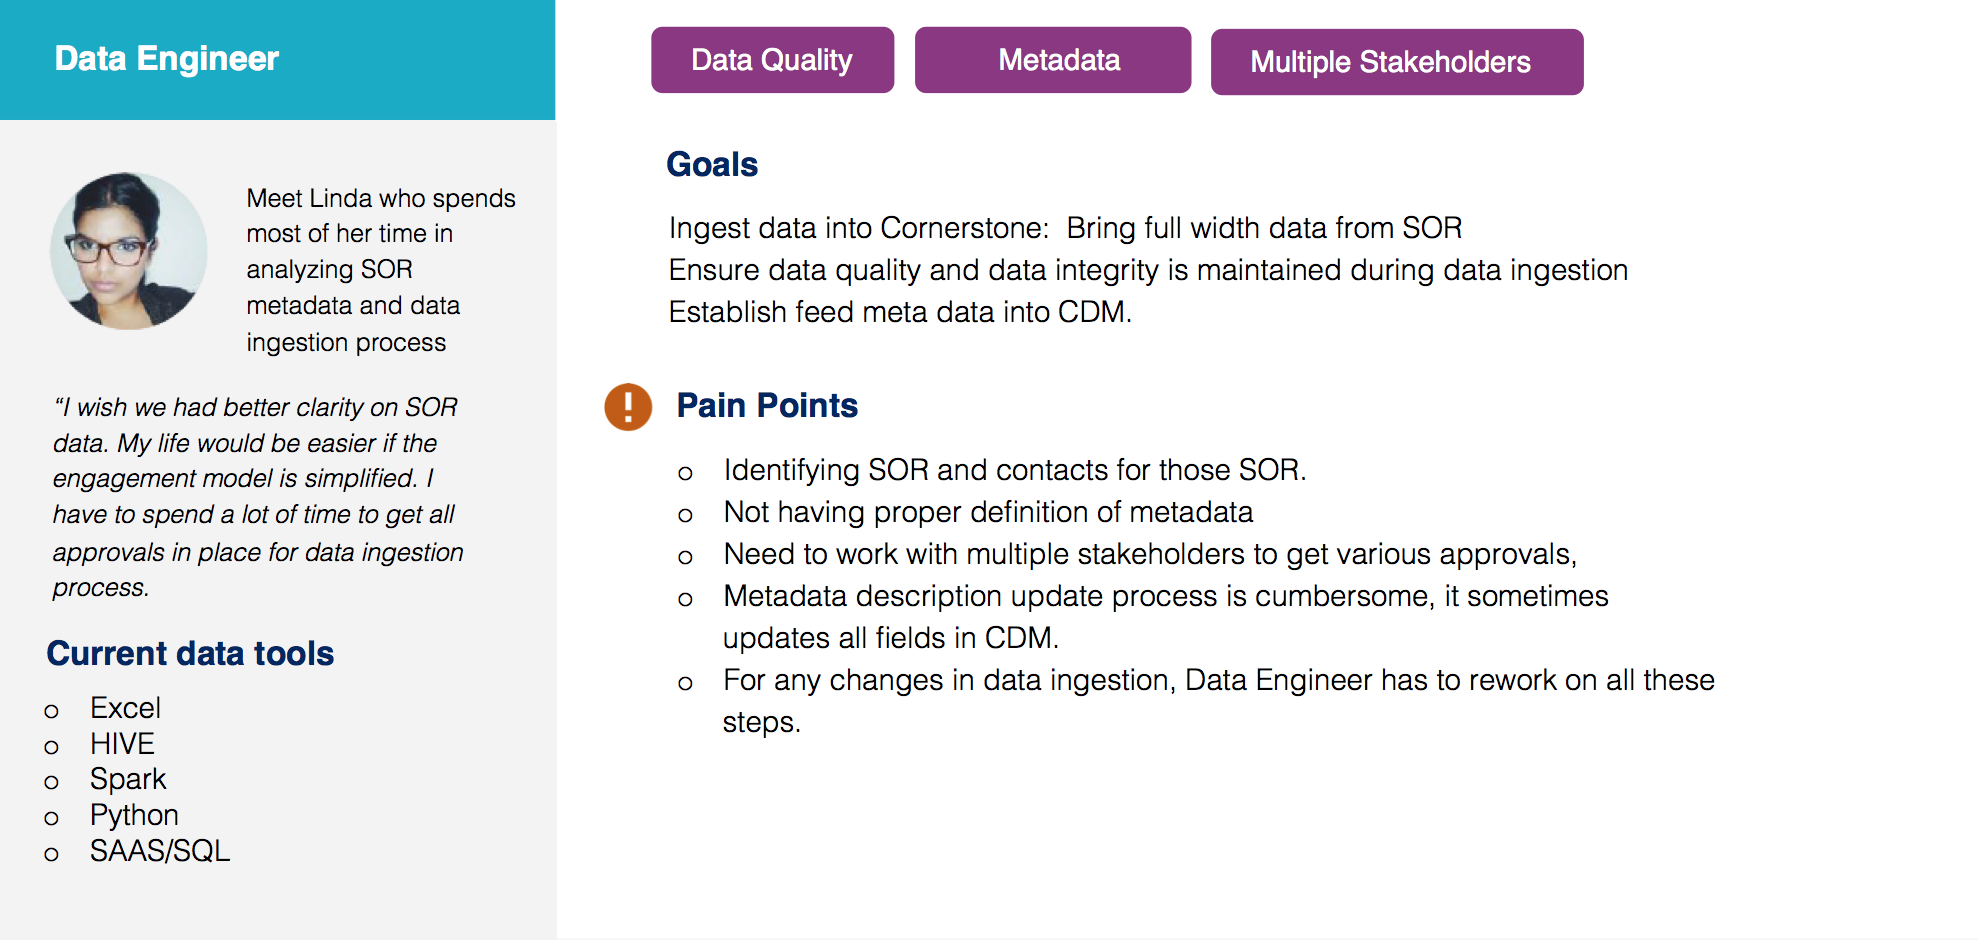
Task: Select the Spark item in tools list
Action: [x=128, y=779]
